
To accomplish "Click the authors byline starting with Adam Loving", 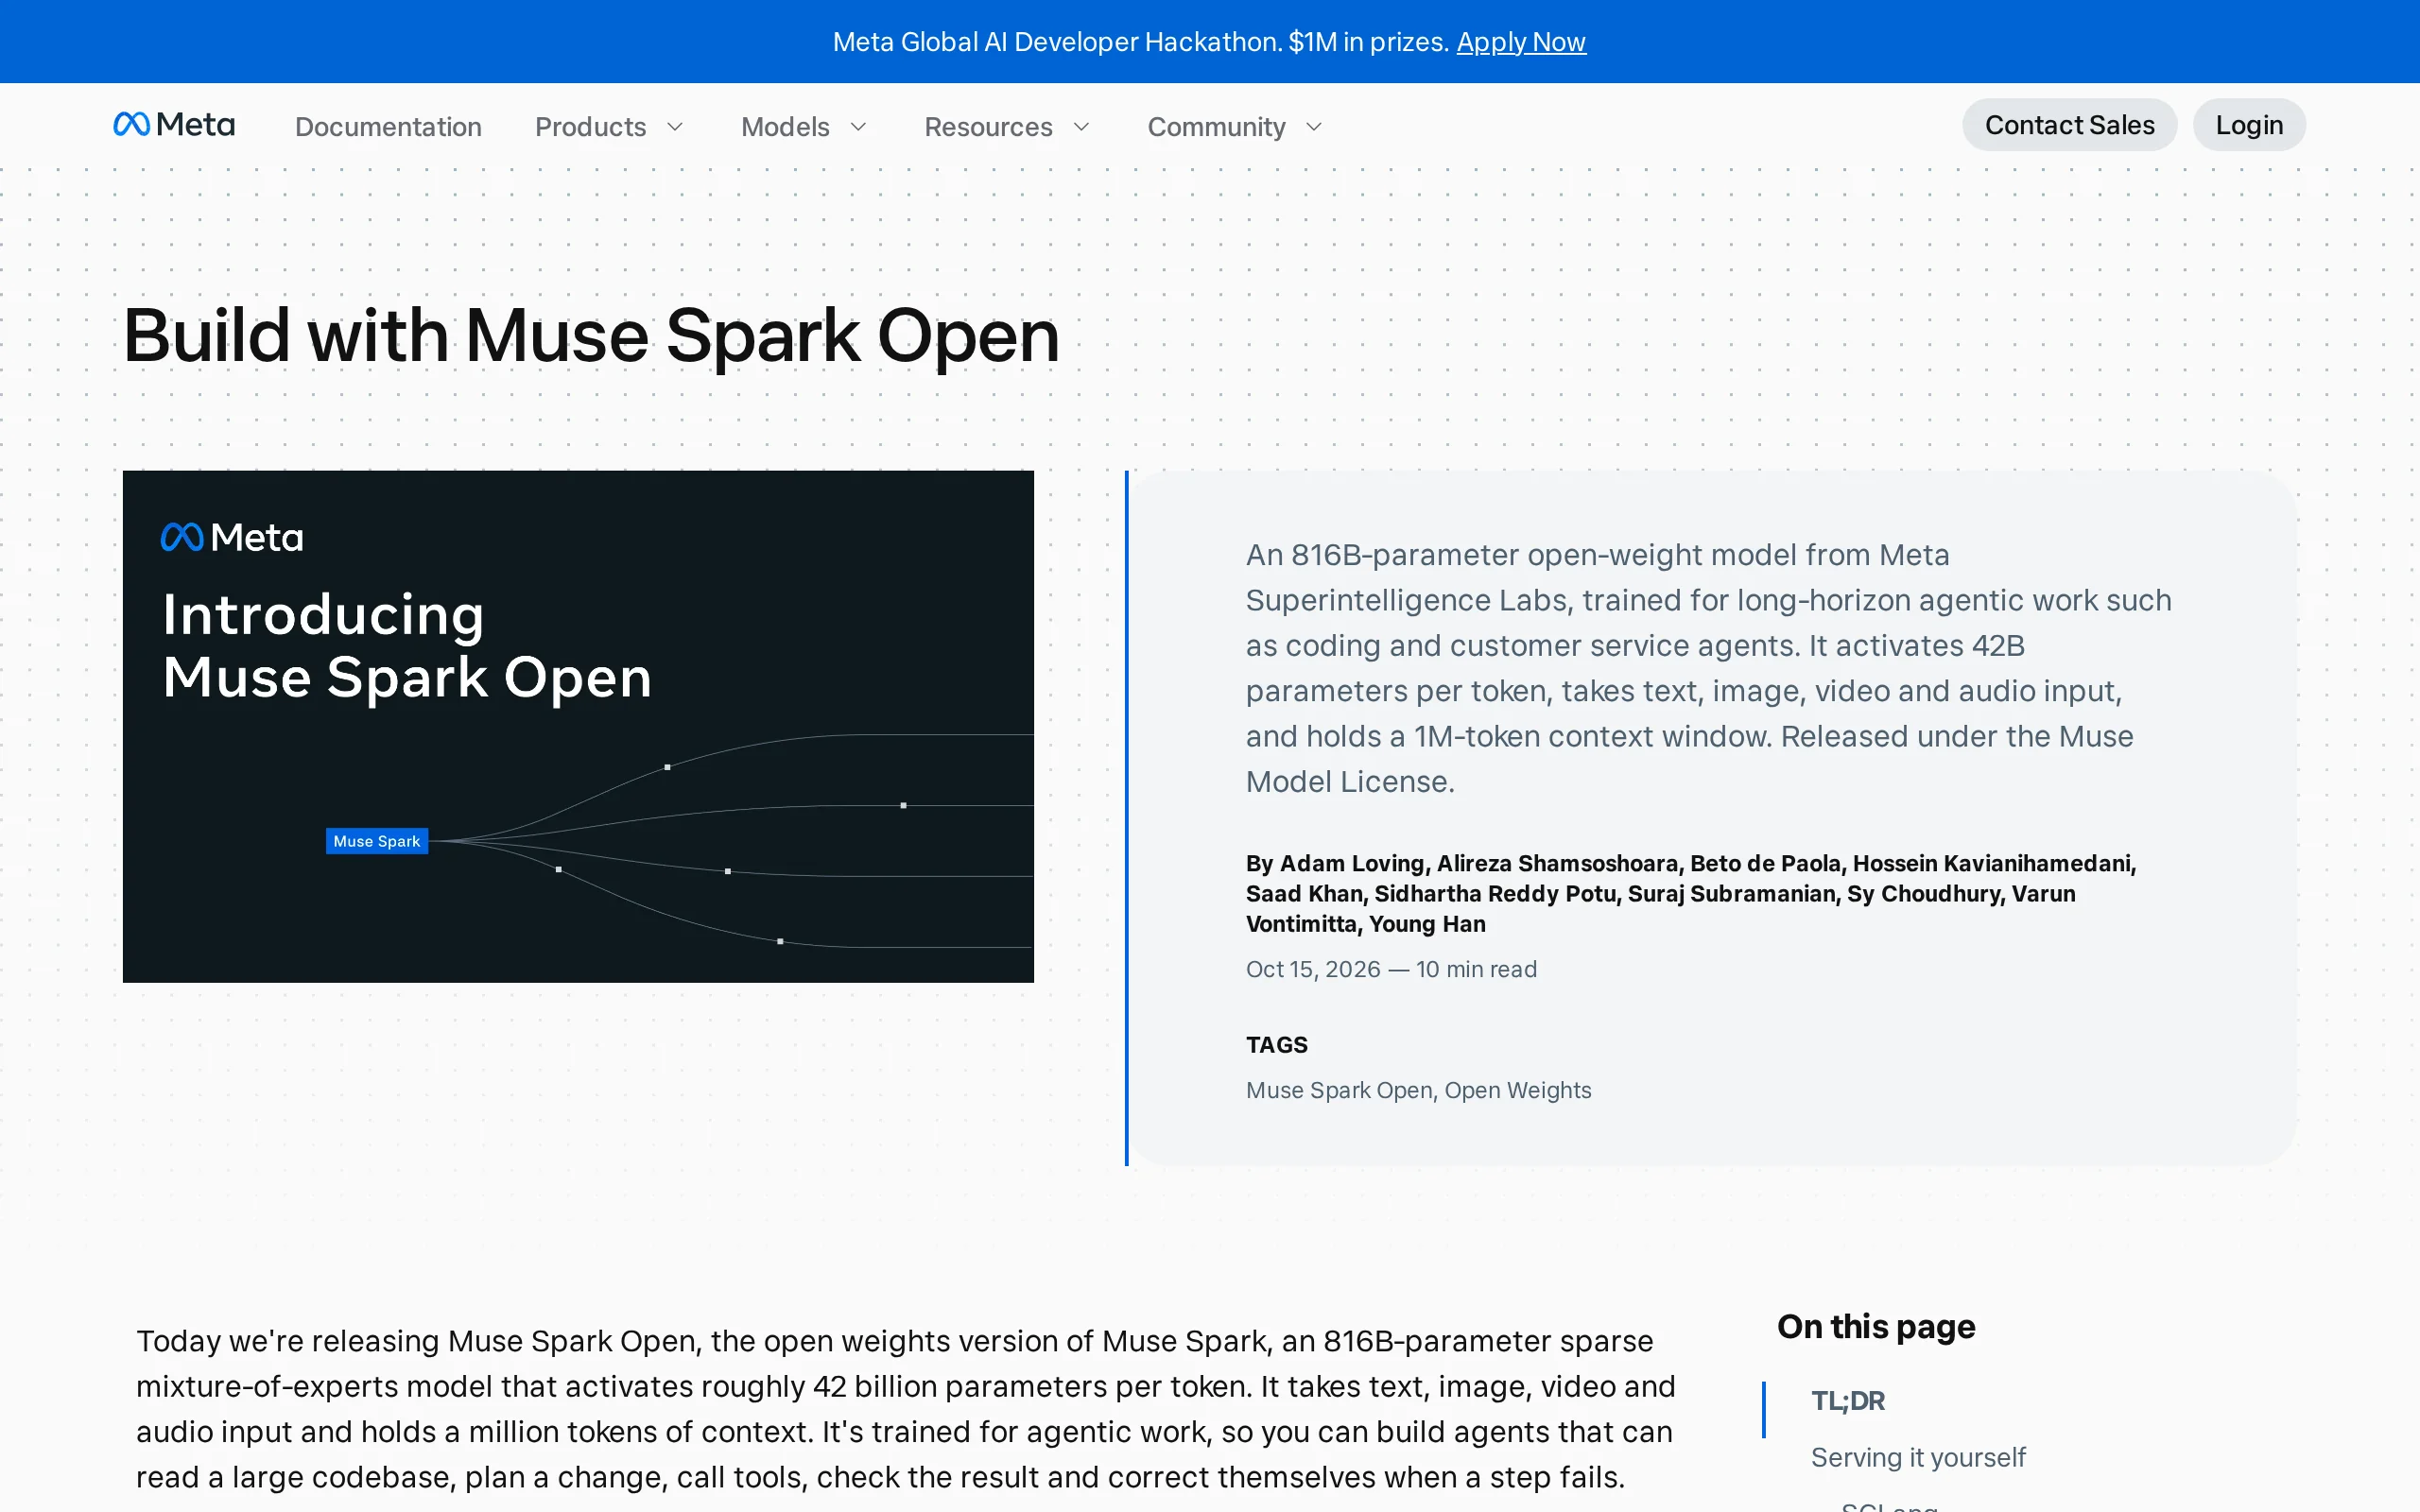I will (x=1690, y=893).
